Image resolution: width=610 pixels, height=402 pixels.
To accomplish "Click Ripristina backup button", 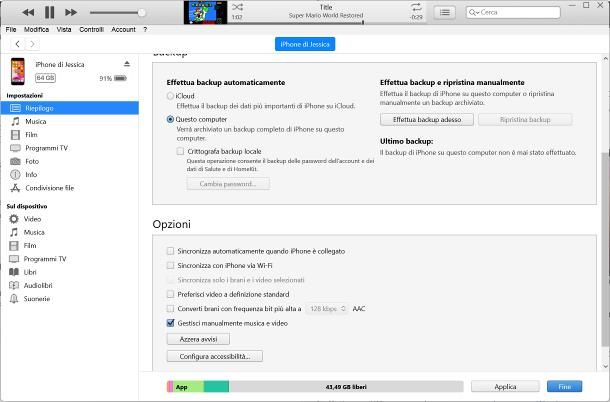I will coord(525,119).
